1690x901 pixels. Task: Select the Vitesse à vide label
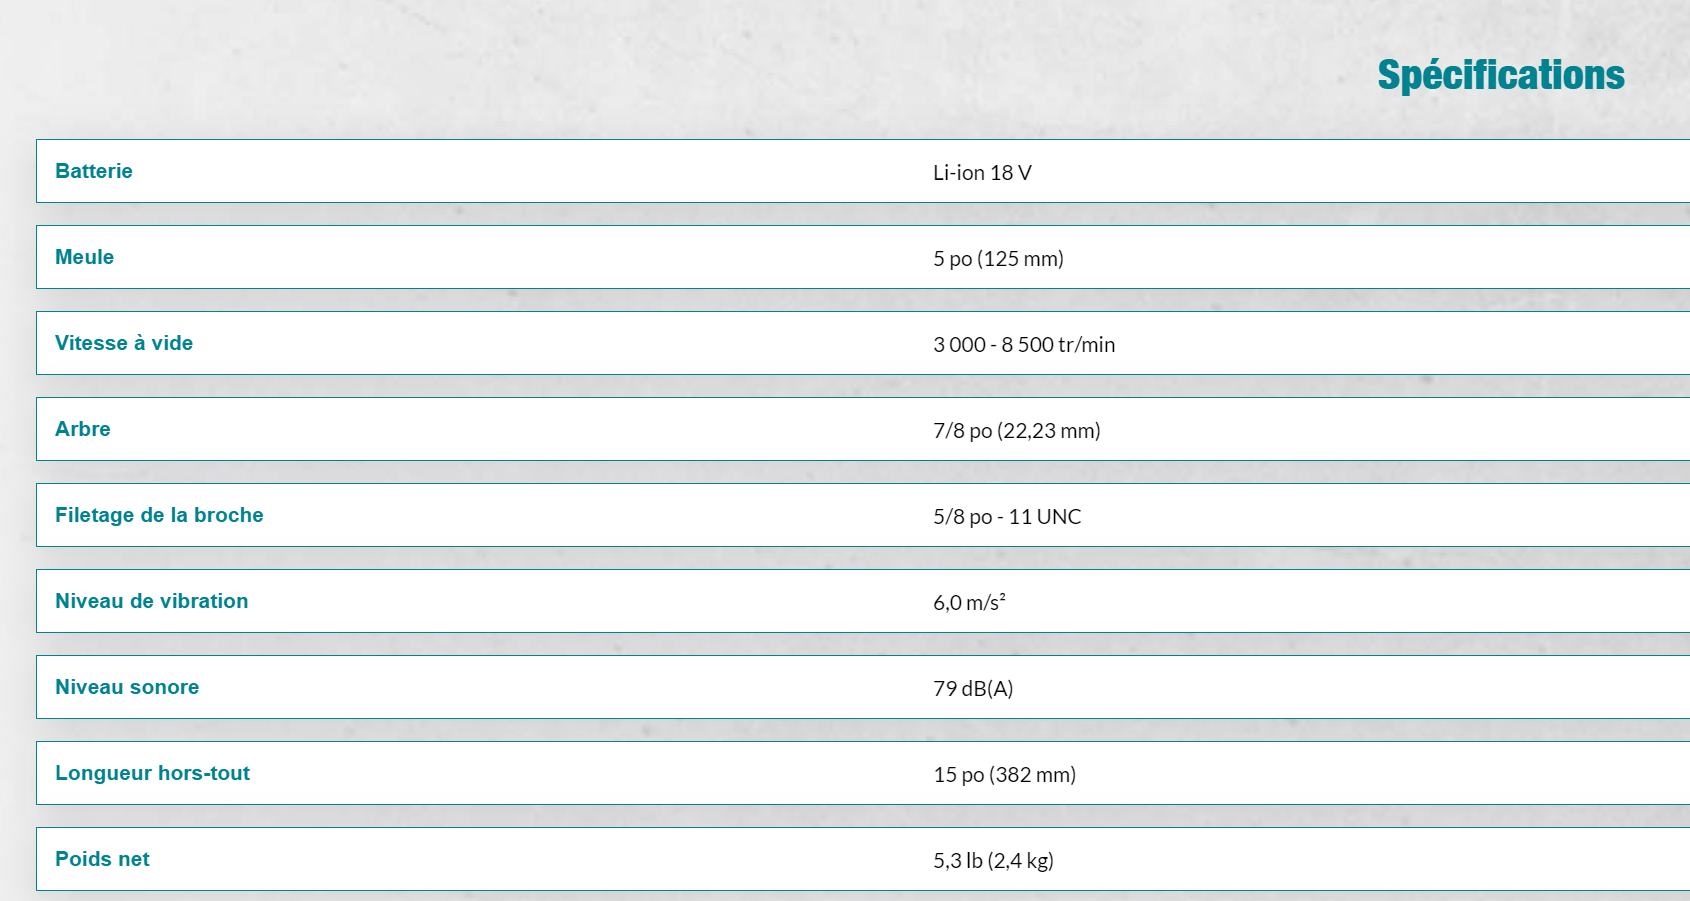124,343
